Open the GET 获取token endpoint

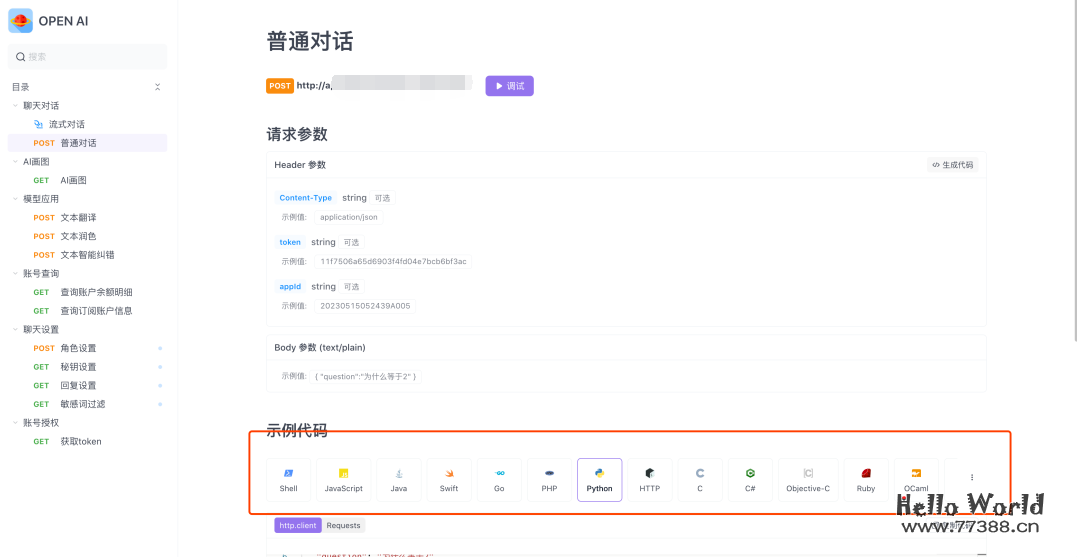click(x=87, y=441)
